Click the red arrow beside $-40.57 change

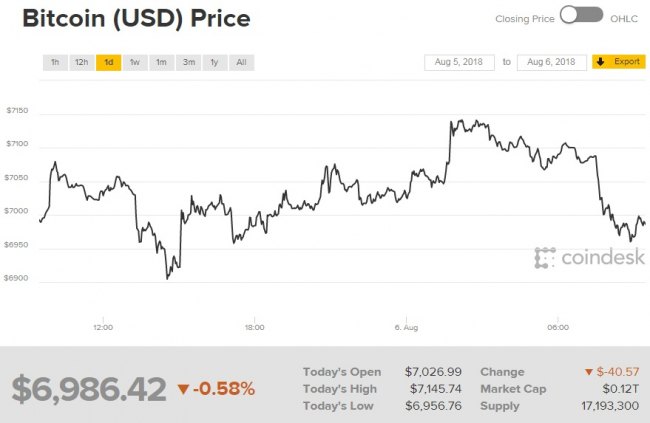(x=587, y=372)
